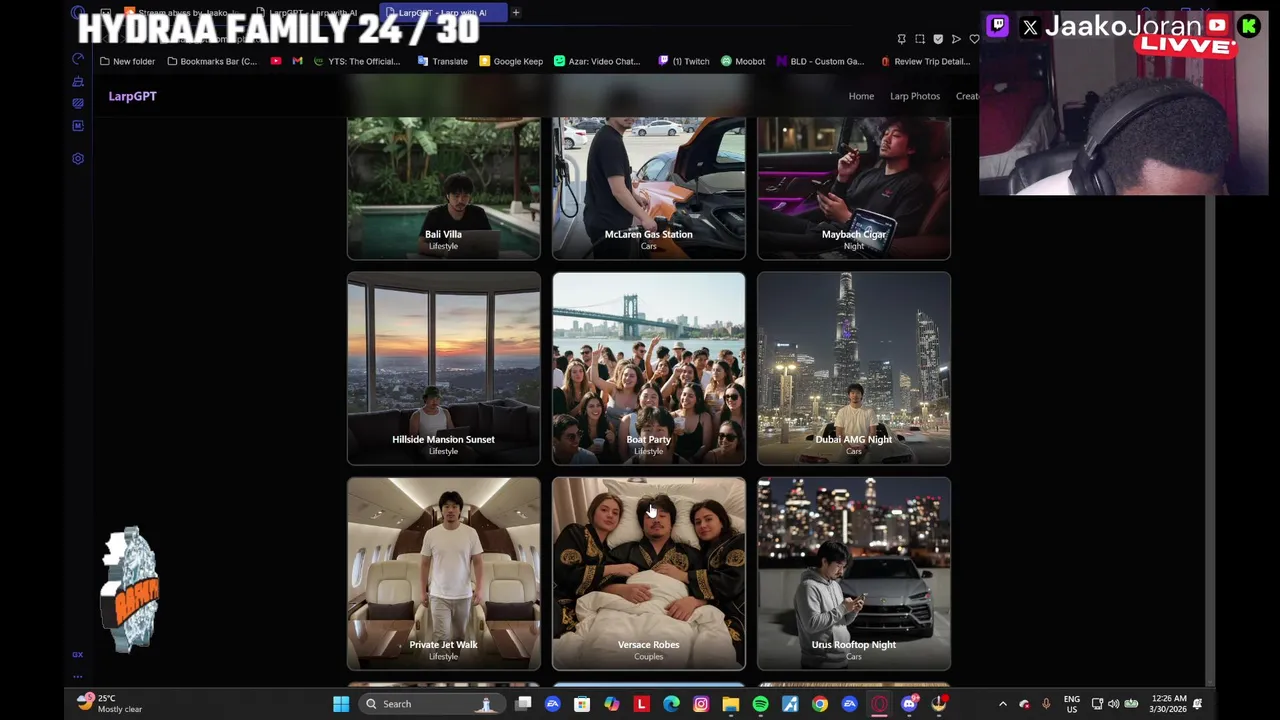Open the Bookmarks Bar folder
1280x720 pixels.
point(212,61)
